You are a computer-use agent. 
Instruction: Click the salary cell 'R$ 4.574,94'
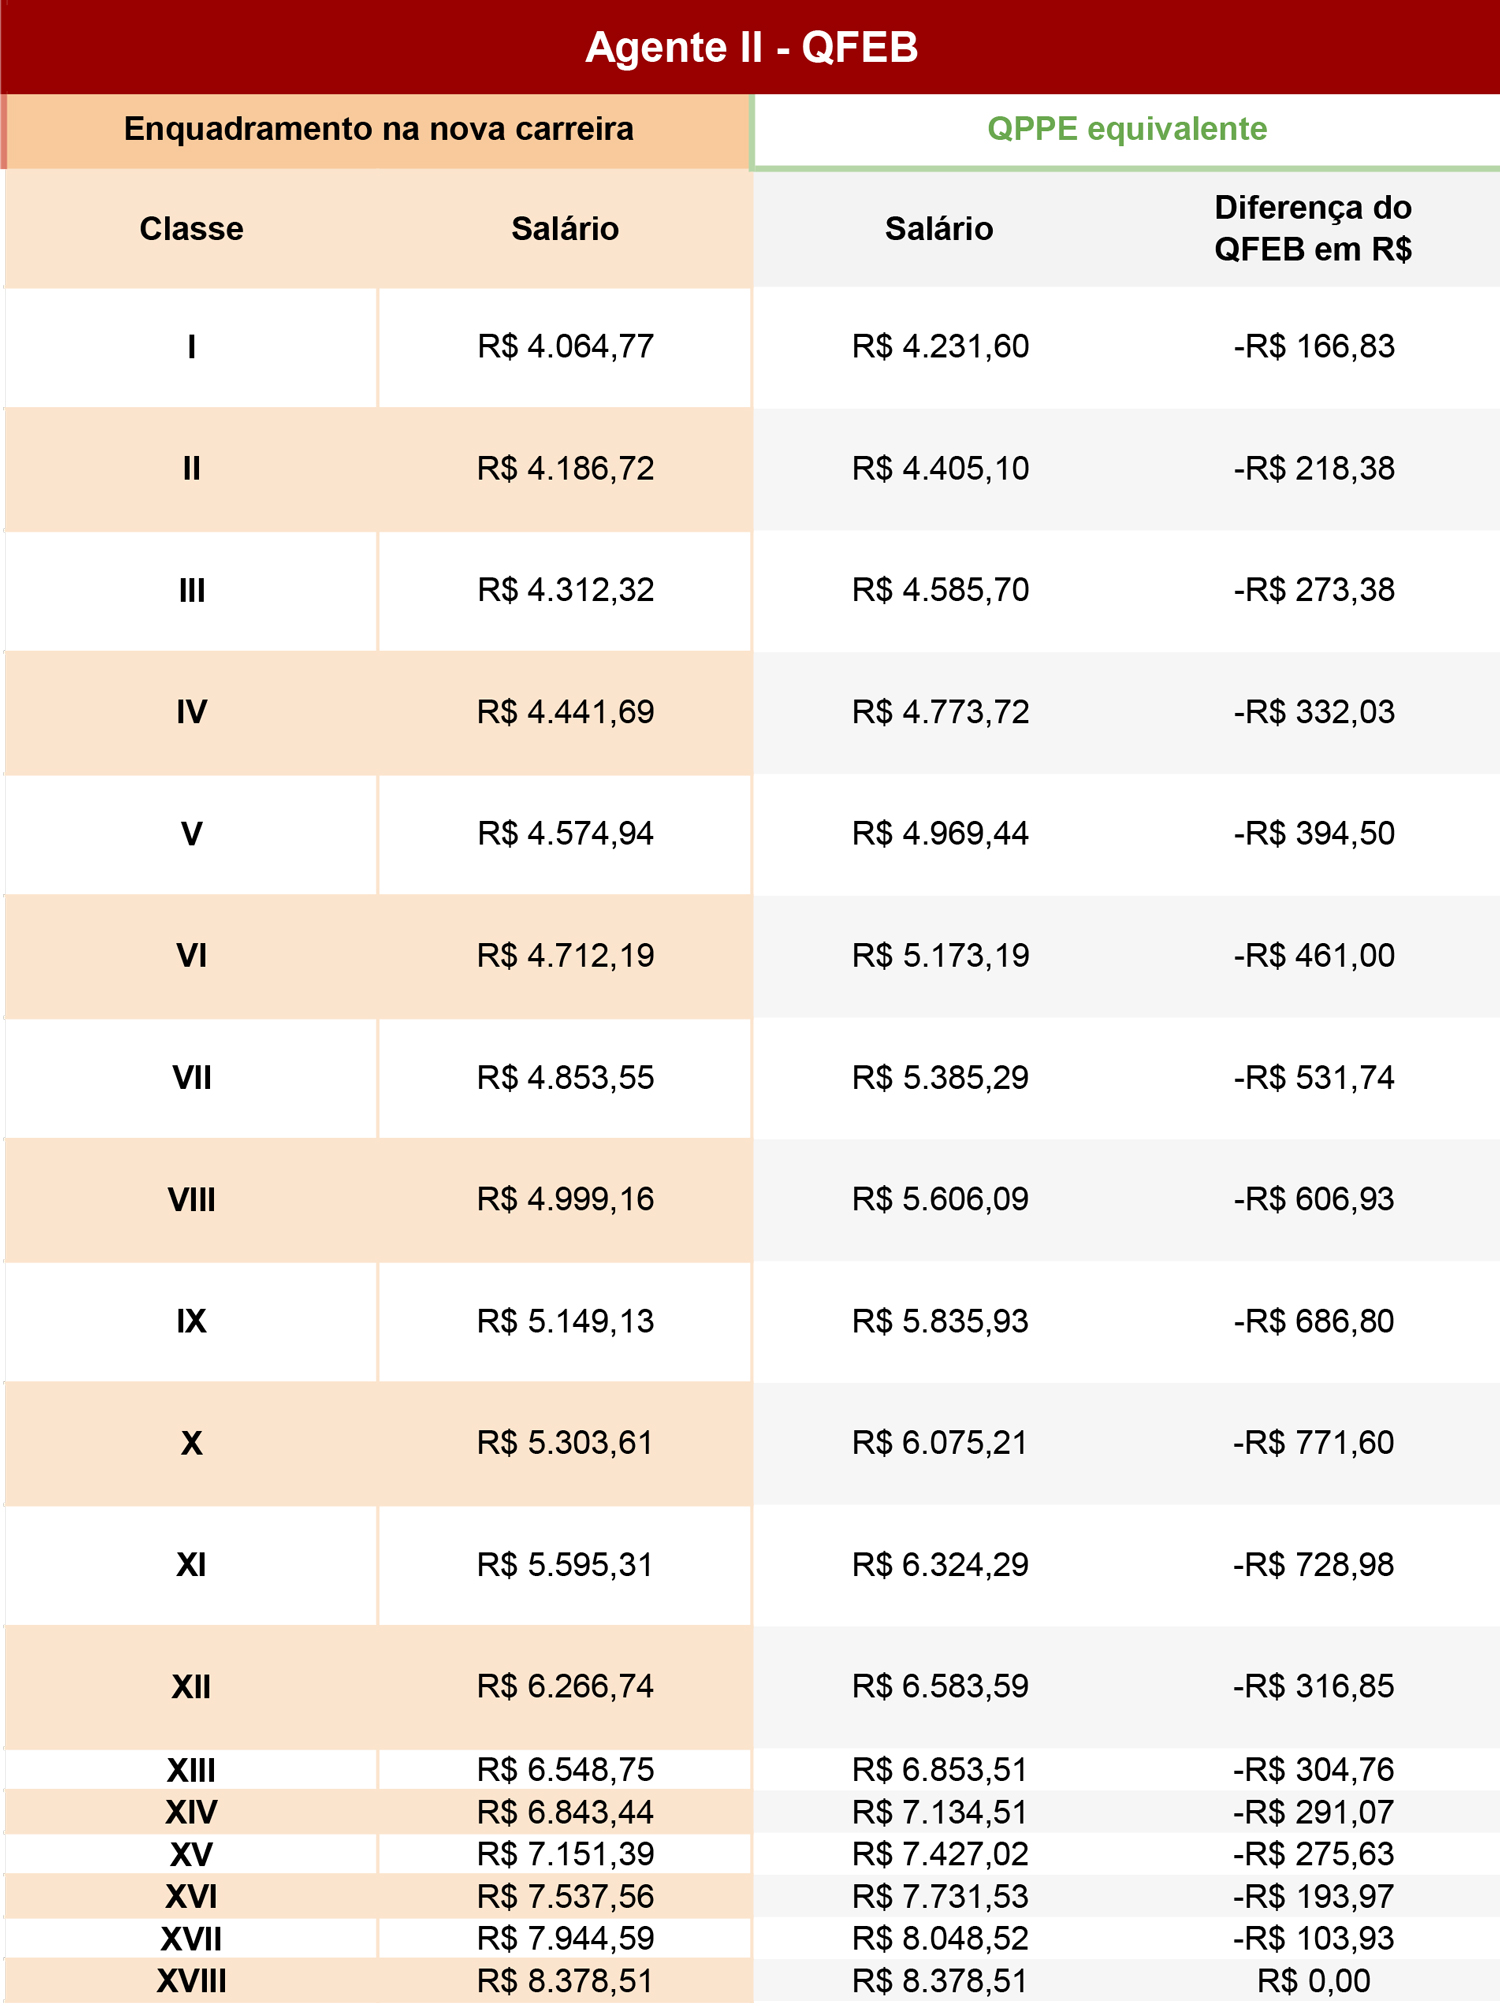point(565,834)
